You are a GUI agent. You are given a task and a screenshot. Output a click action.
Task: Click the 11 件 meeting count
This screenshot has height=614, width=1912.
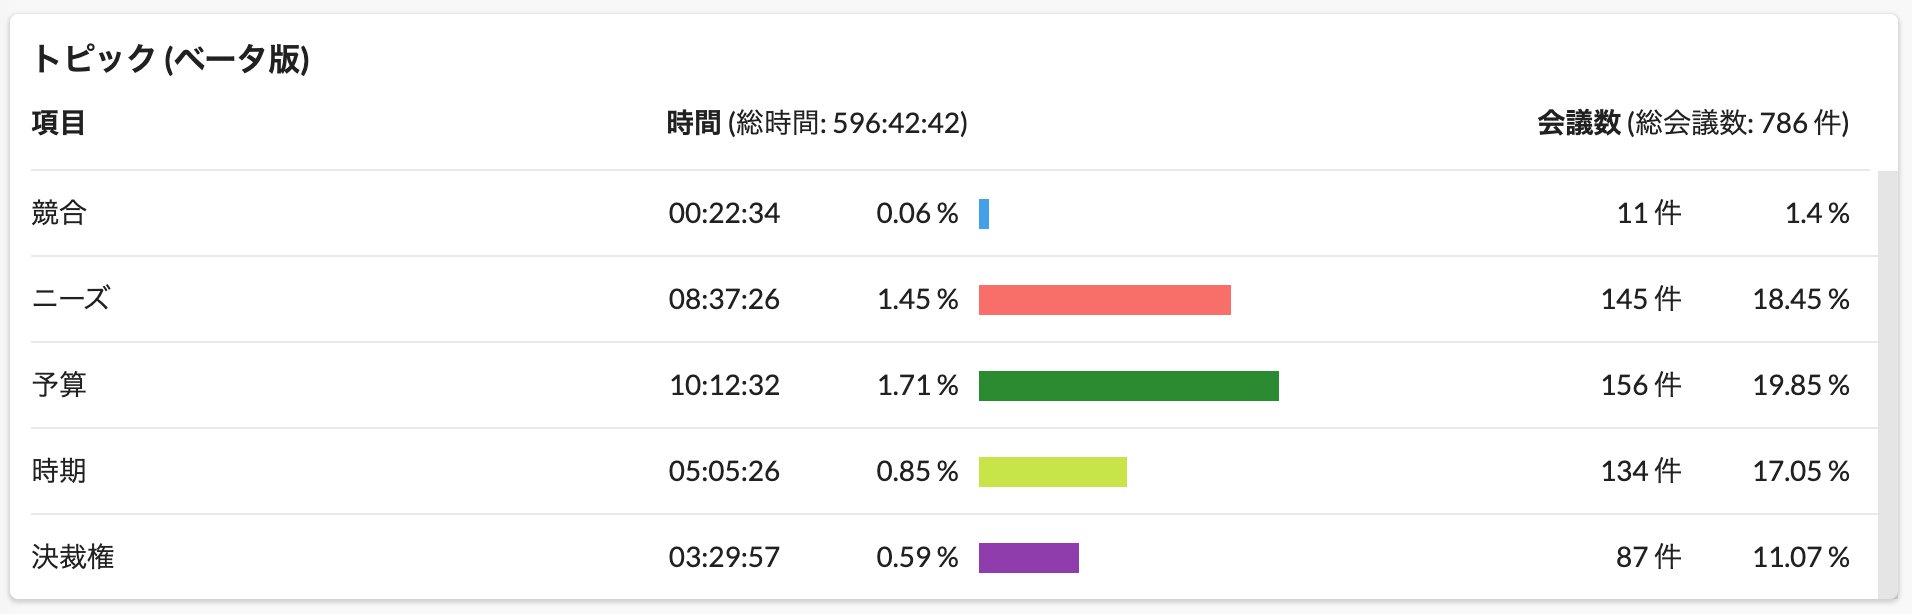[x=1649, y=213]
